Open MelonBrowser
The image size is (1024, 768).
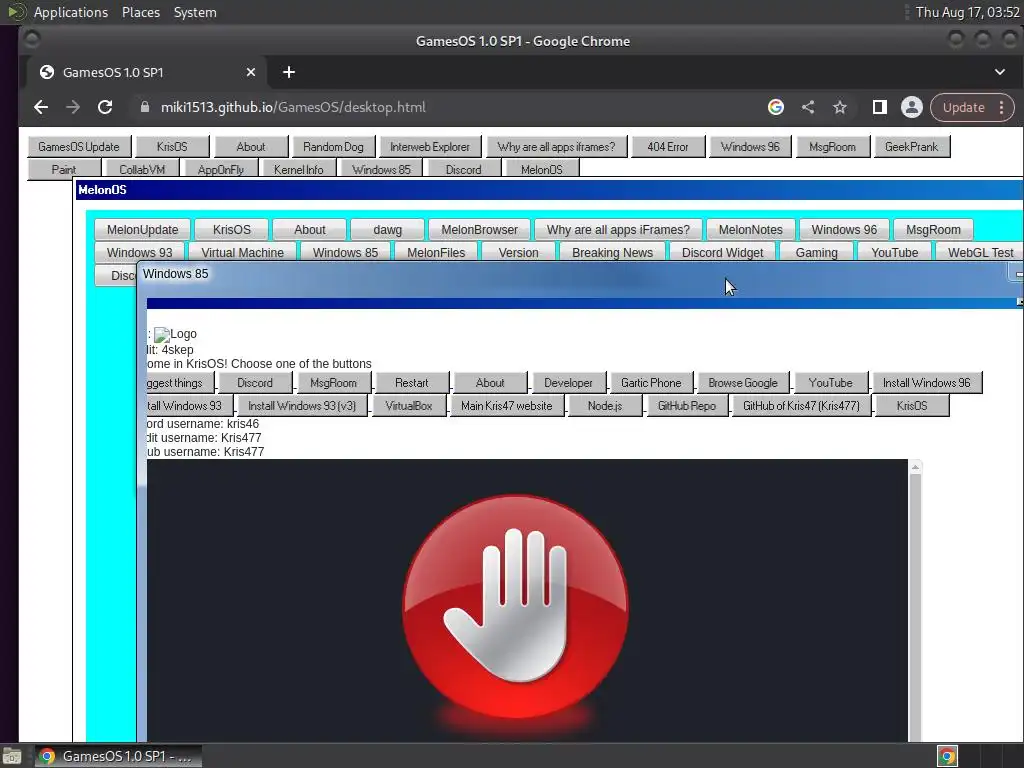(479, 230)
